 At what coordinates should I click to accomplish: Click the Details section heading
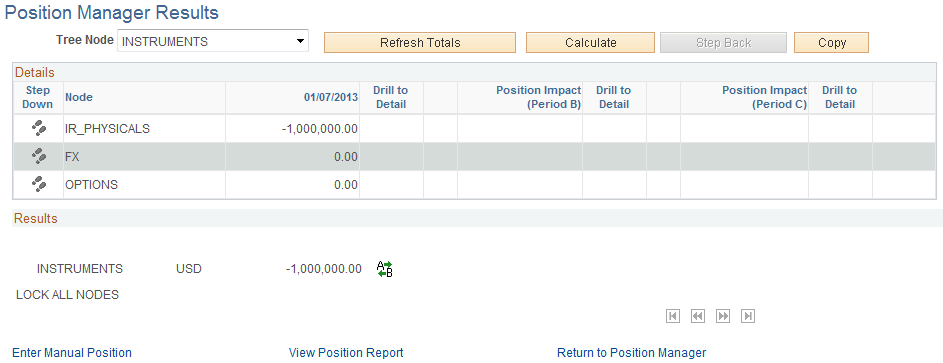click(34, 73)
